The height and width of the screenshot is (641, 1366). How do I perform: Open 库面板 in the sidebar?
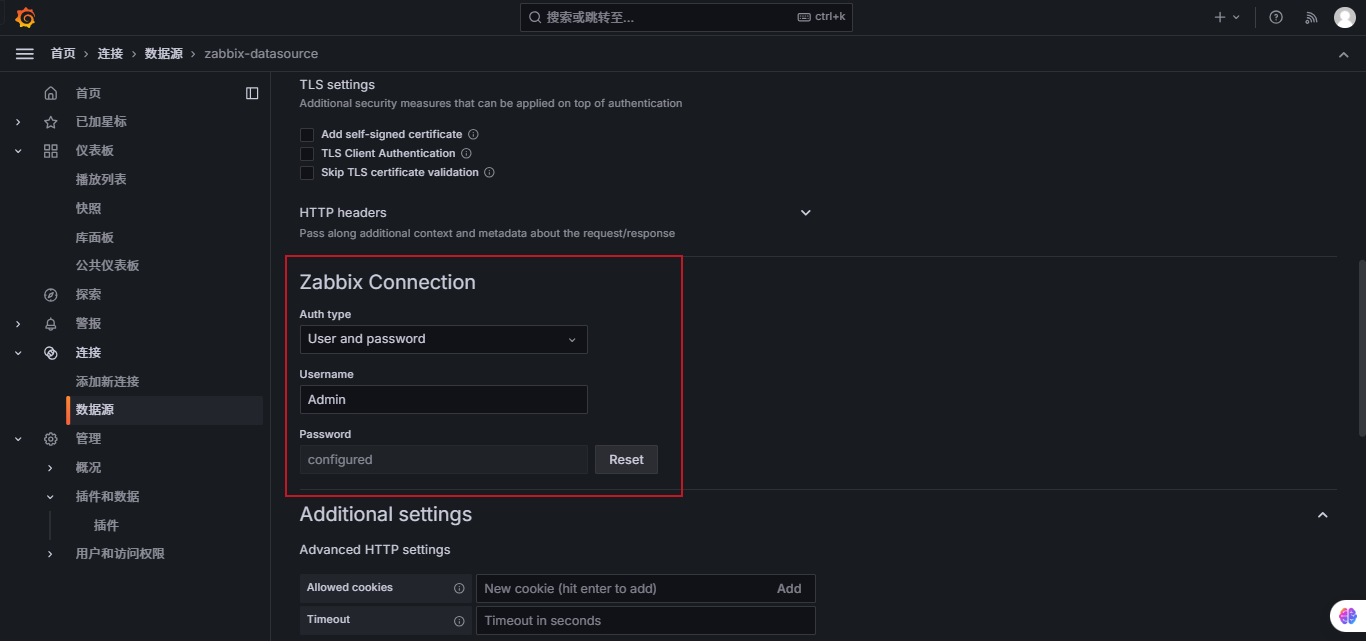click(95, 238)
